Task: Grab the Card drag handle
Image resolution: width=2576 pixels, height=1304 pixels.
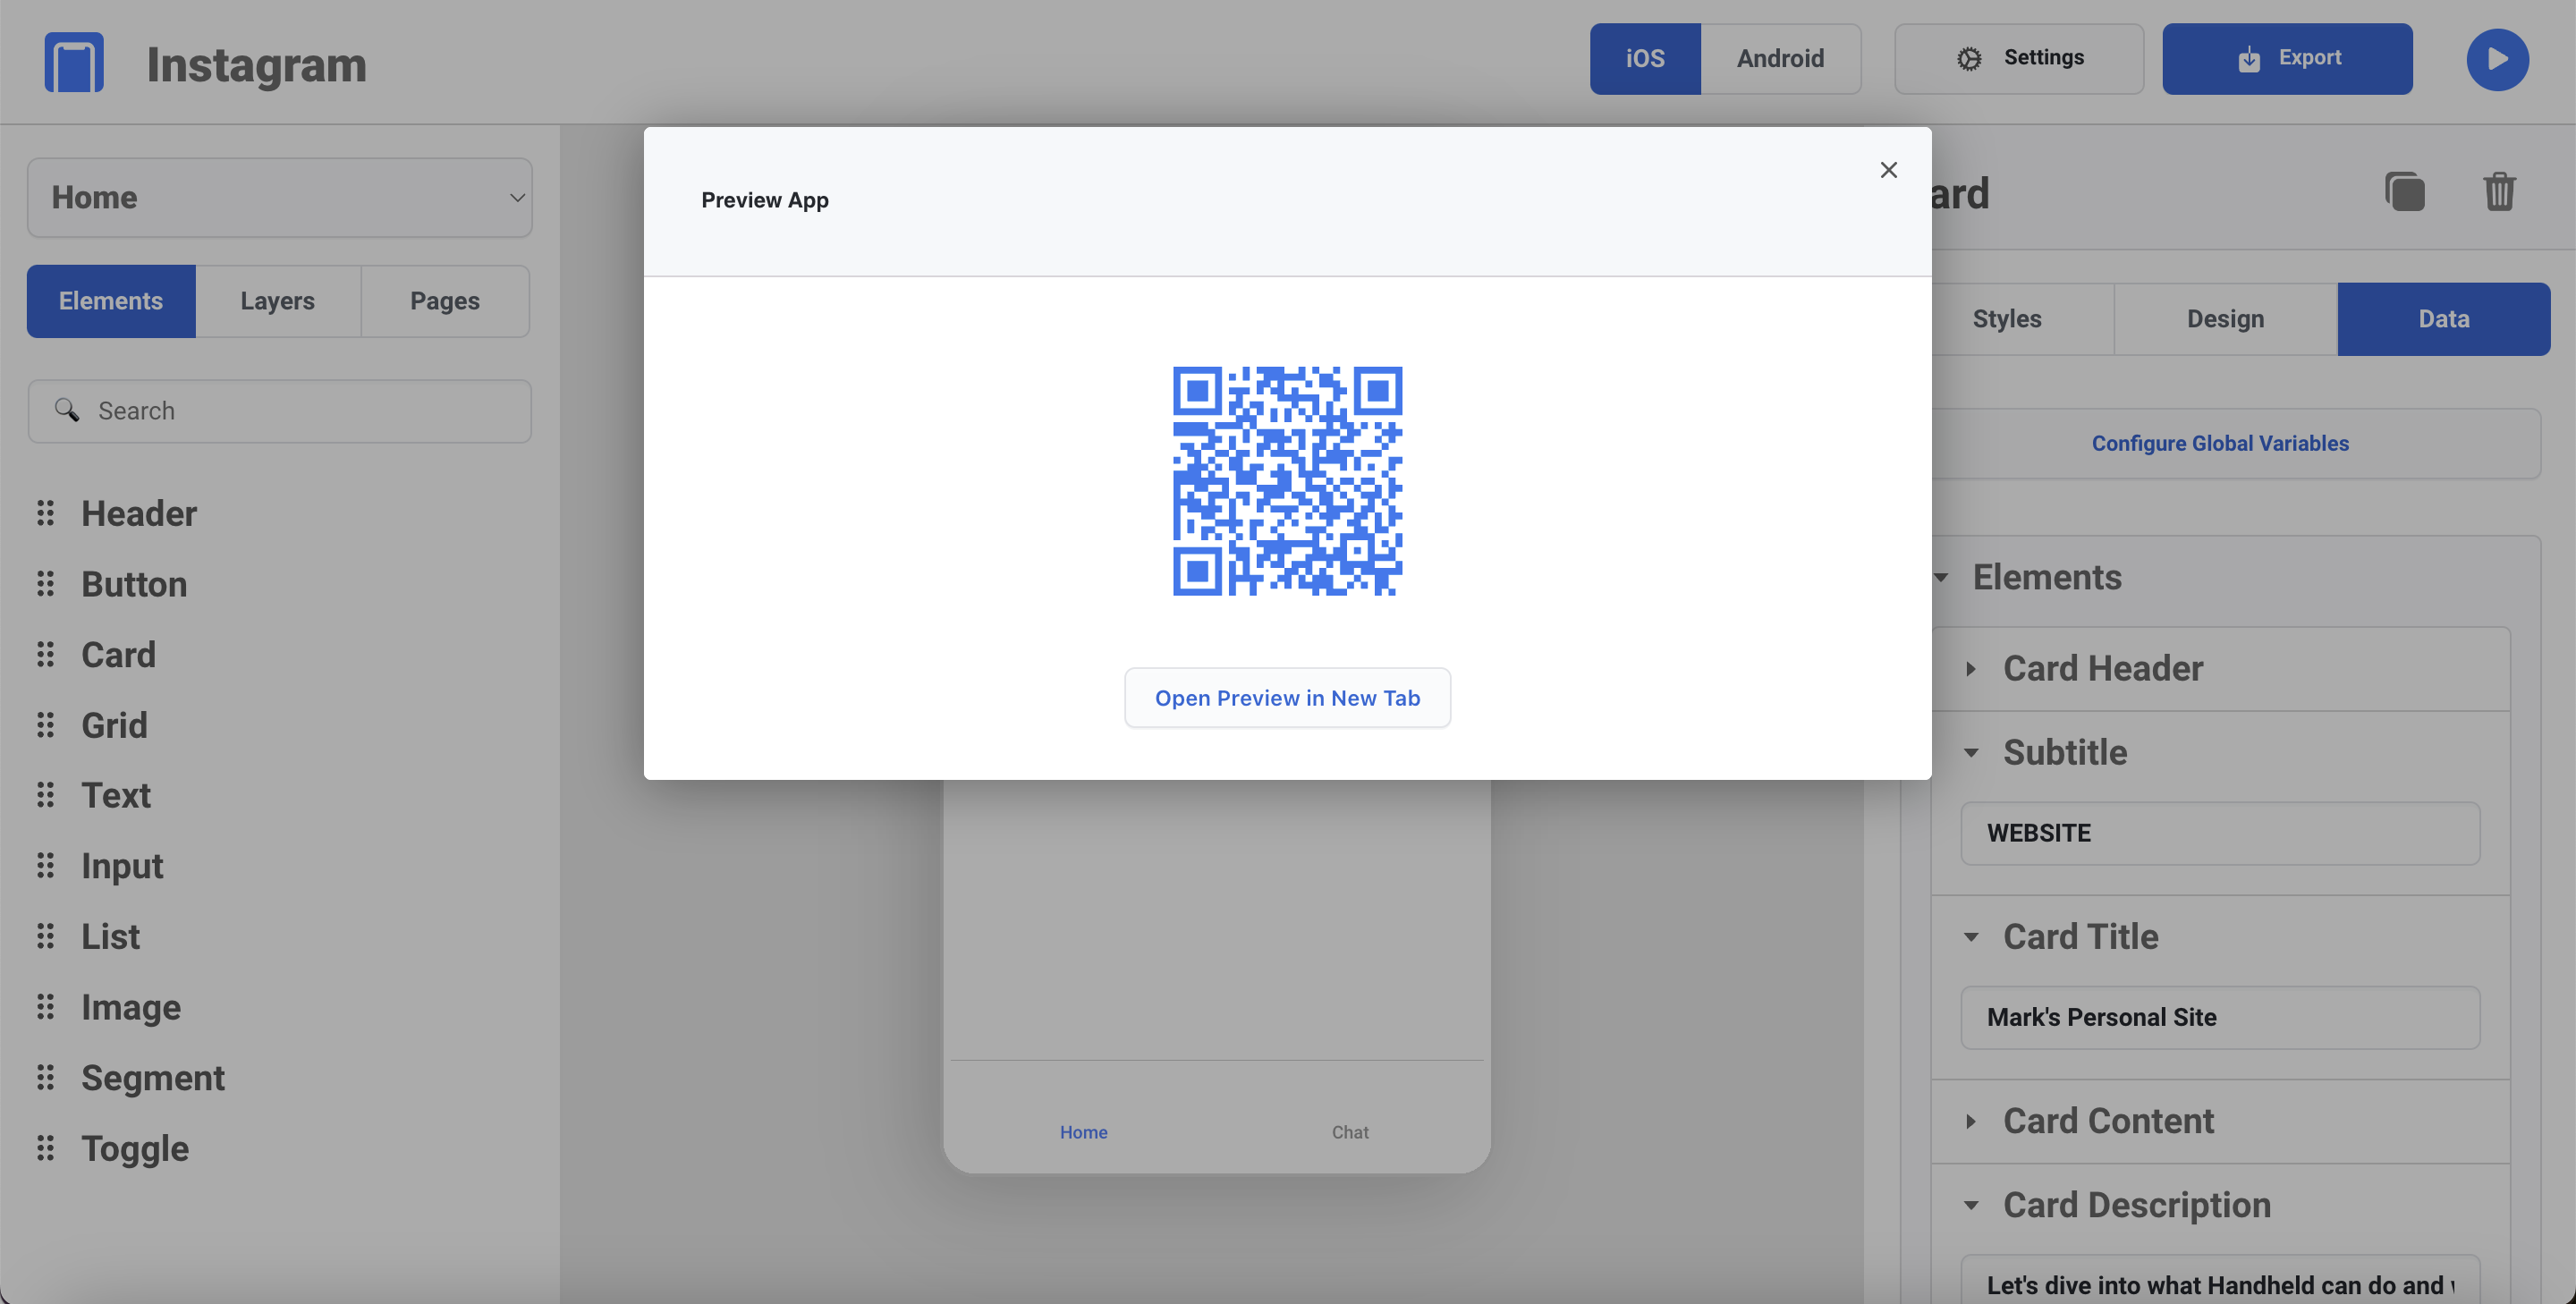Action: 45,654
